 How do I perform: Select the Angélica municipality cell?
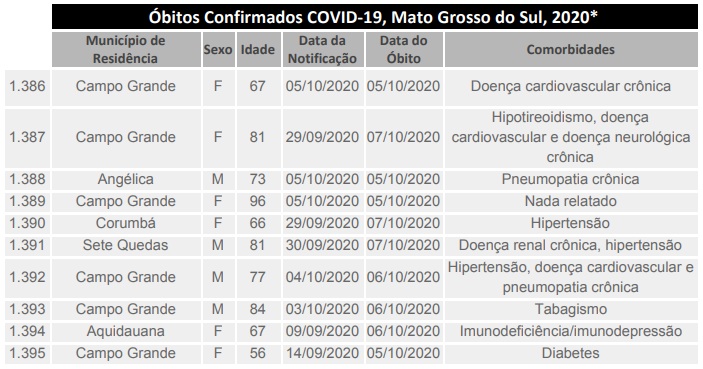click(x=126, y=179)
